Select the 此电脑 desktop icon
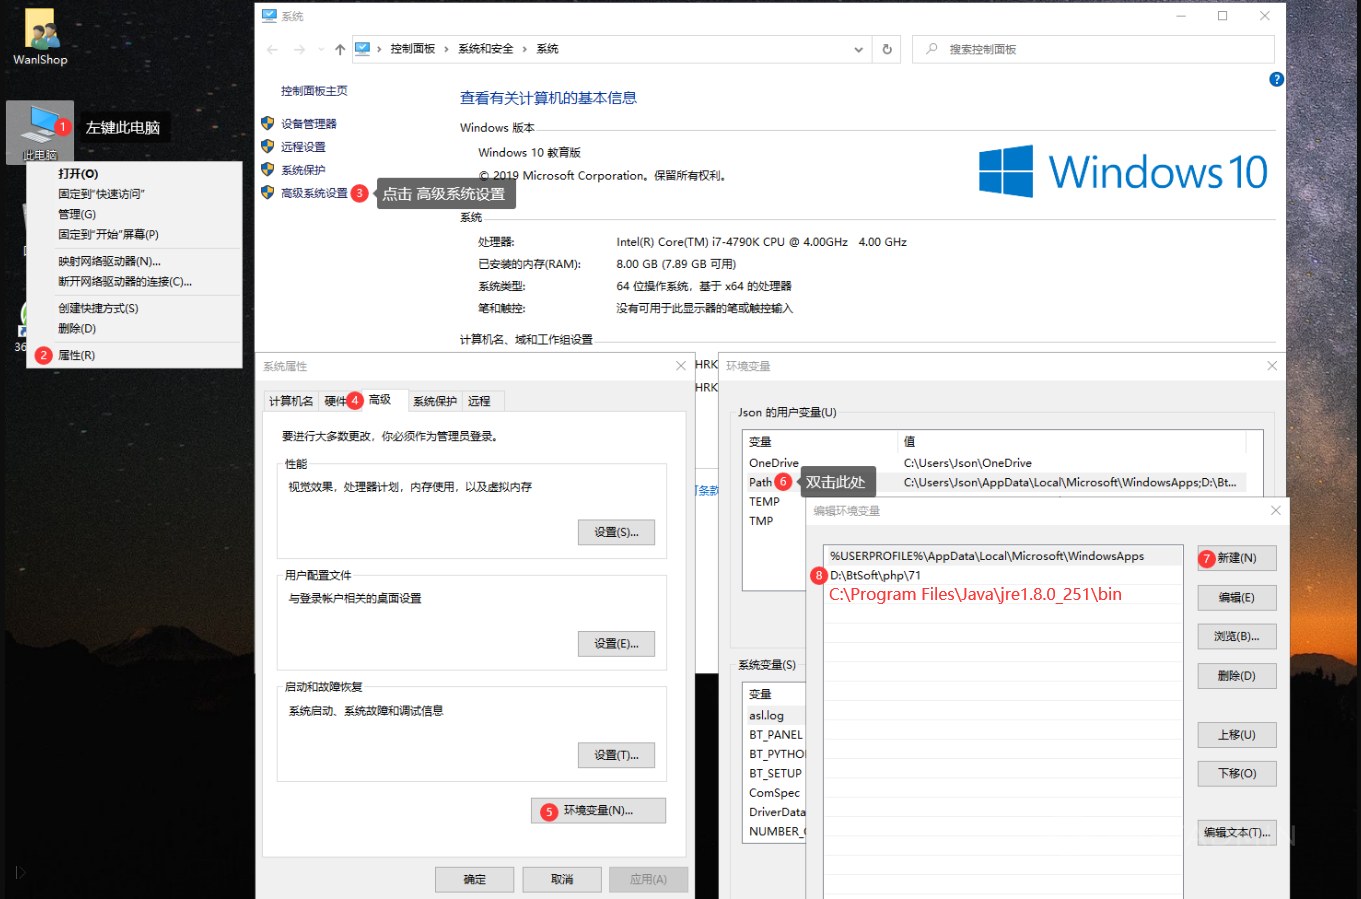The width and height of the screenshot is (1361, 899). click(40, 132)
